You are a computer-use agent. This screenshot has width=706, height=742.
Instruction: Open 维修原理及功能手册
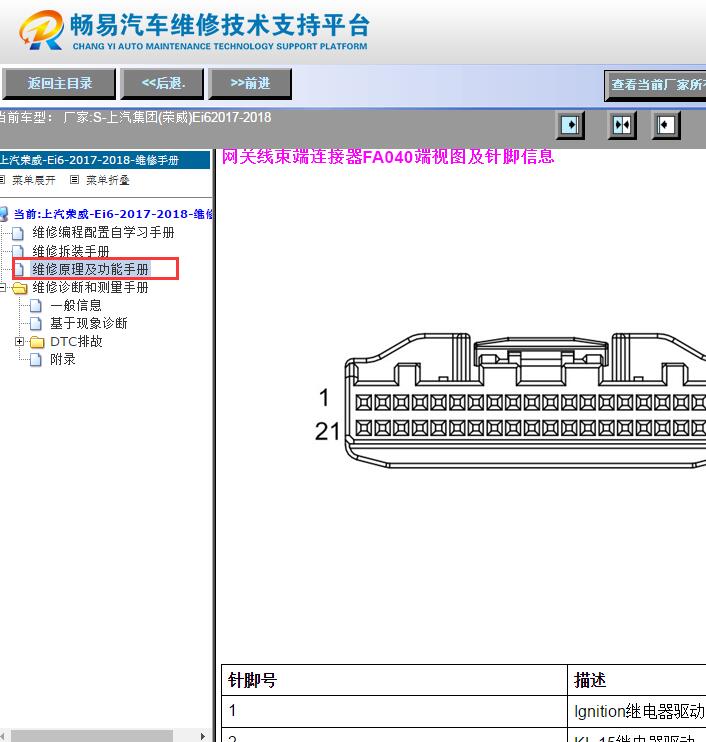(x=90, y=269)
